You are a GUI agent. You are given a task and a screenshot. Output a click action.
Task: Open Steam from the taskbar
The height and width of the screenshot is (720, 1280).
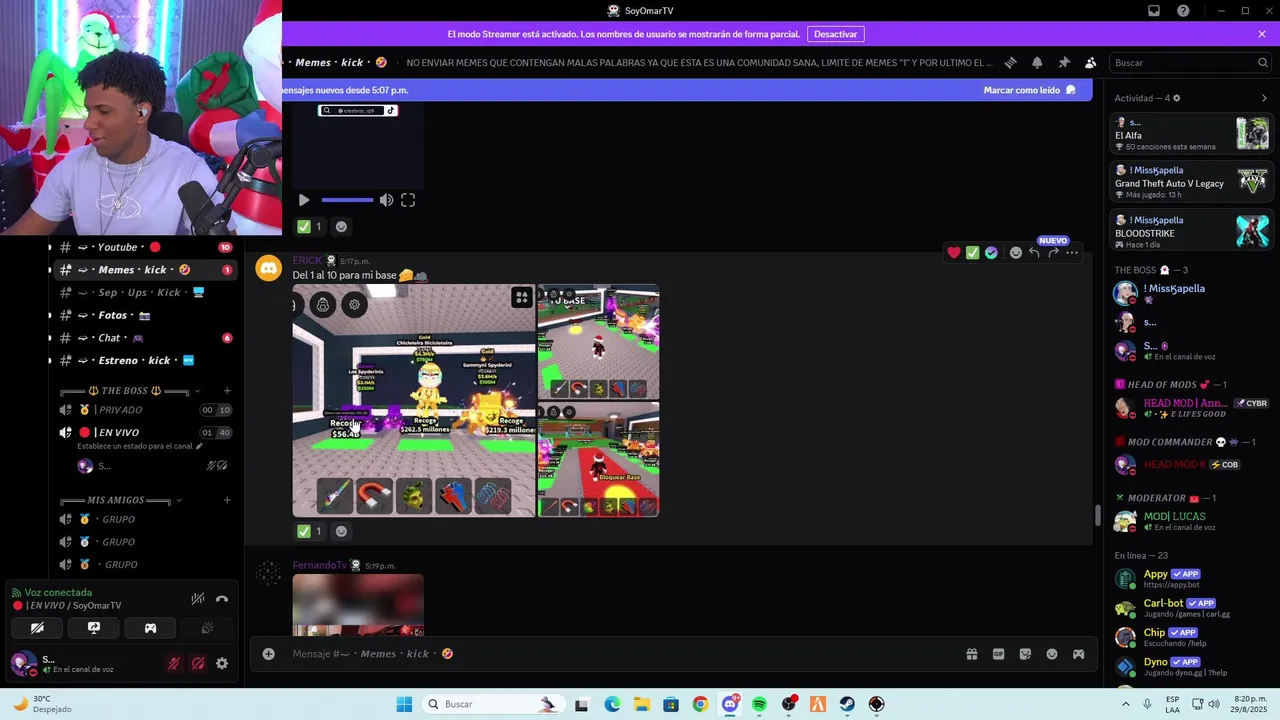coord(847,704)
